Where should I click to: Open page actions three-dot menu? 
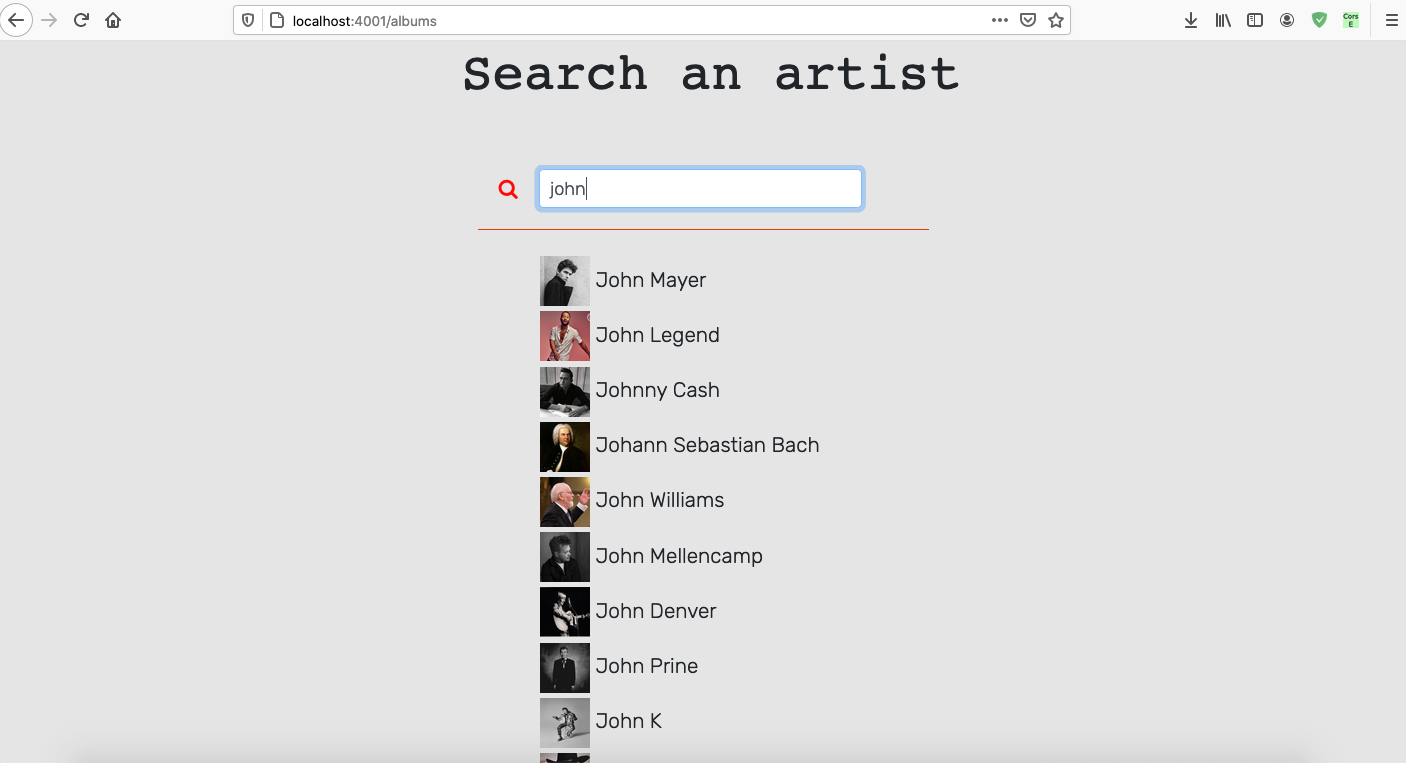click(x=1000, y=20)
